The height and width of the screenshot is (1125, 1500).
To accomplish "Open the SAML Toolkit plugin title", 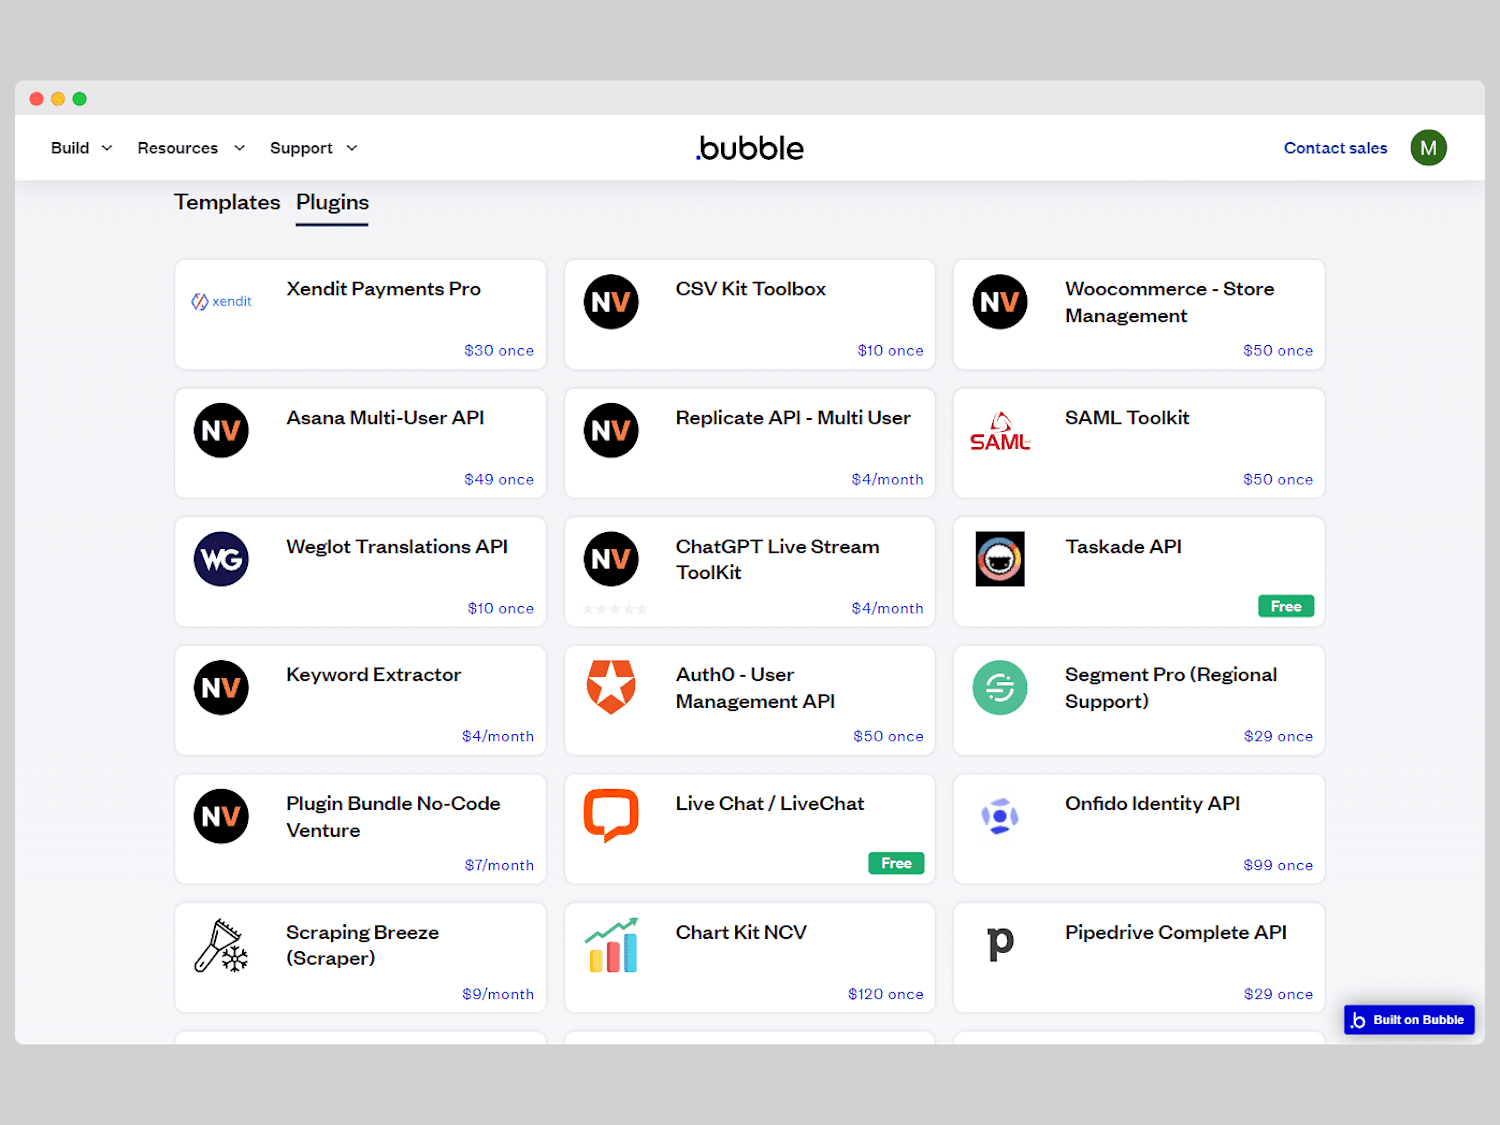I will coord(1127,418).
